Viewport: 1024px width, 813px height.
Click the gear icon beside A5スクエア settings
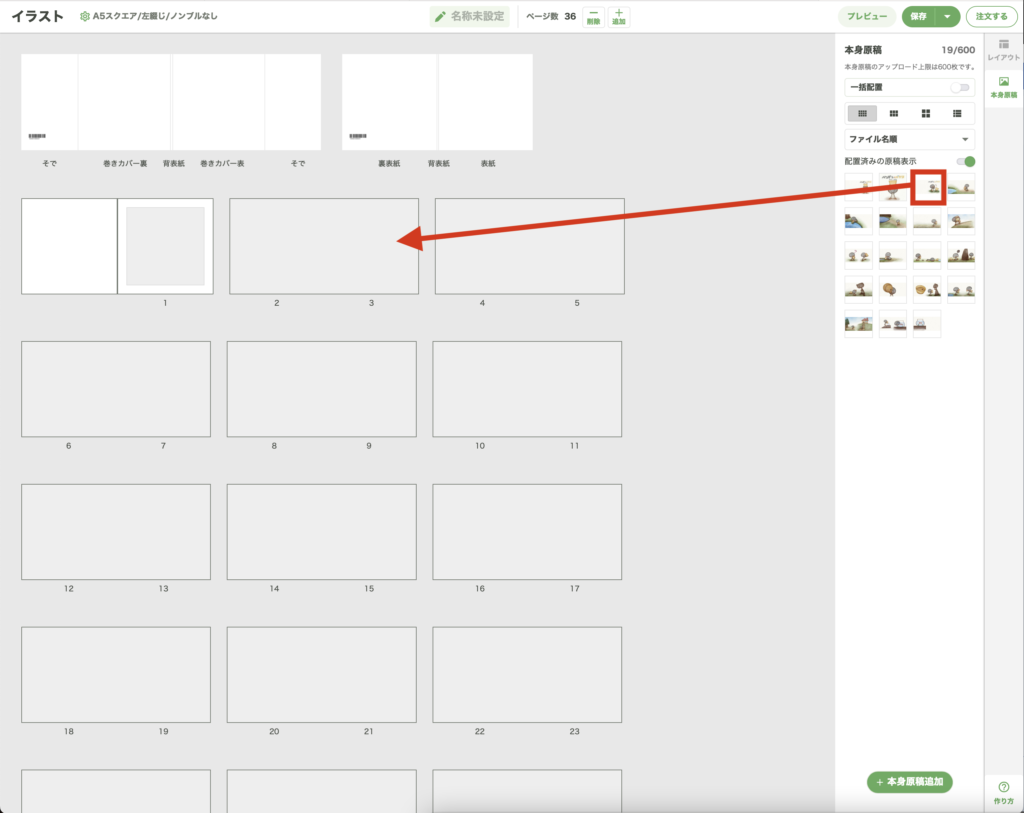point(85,17)
